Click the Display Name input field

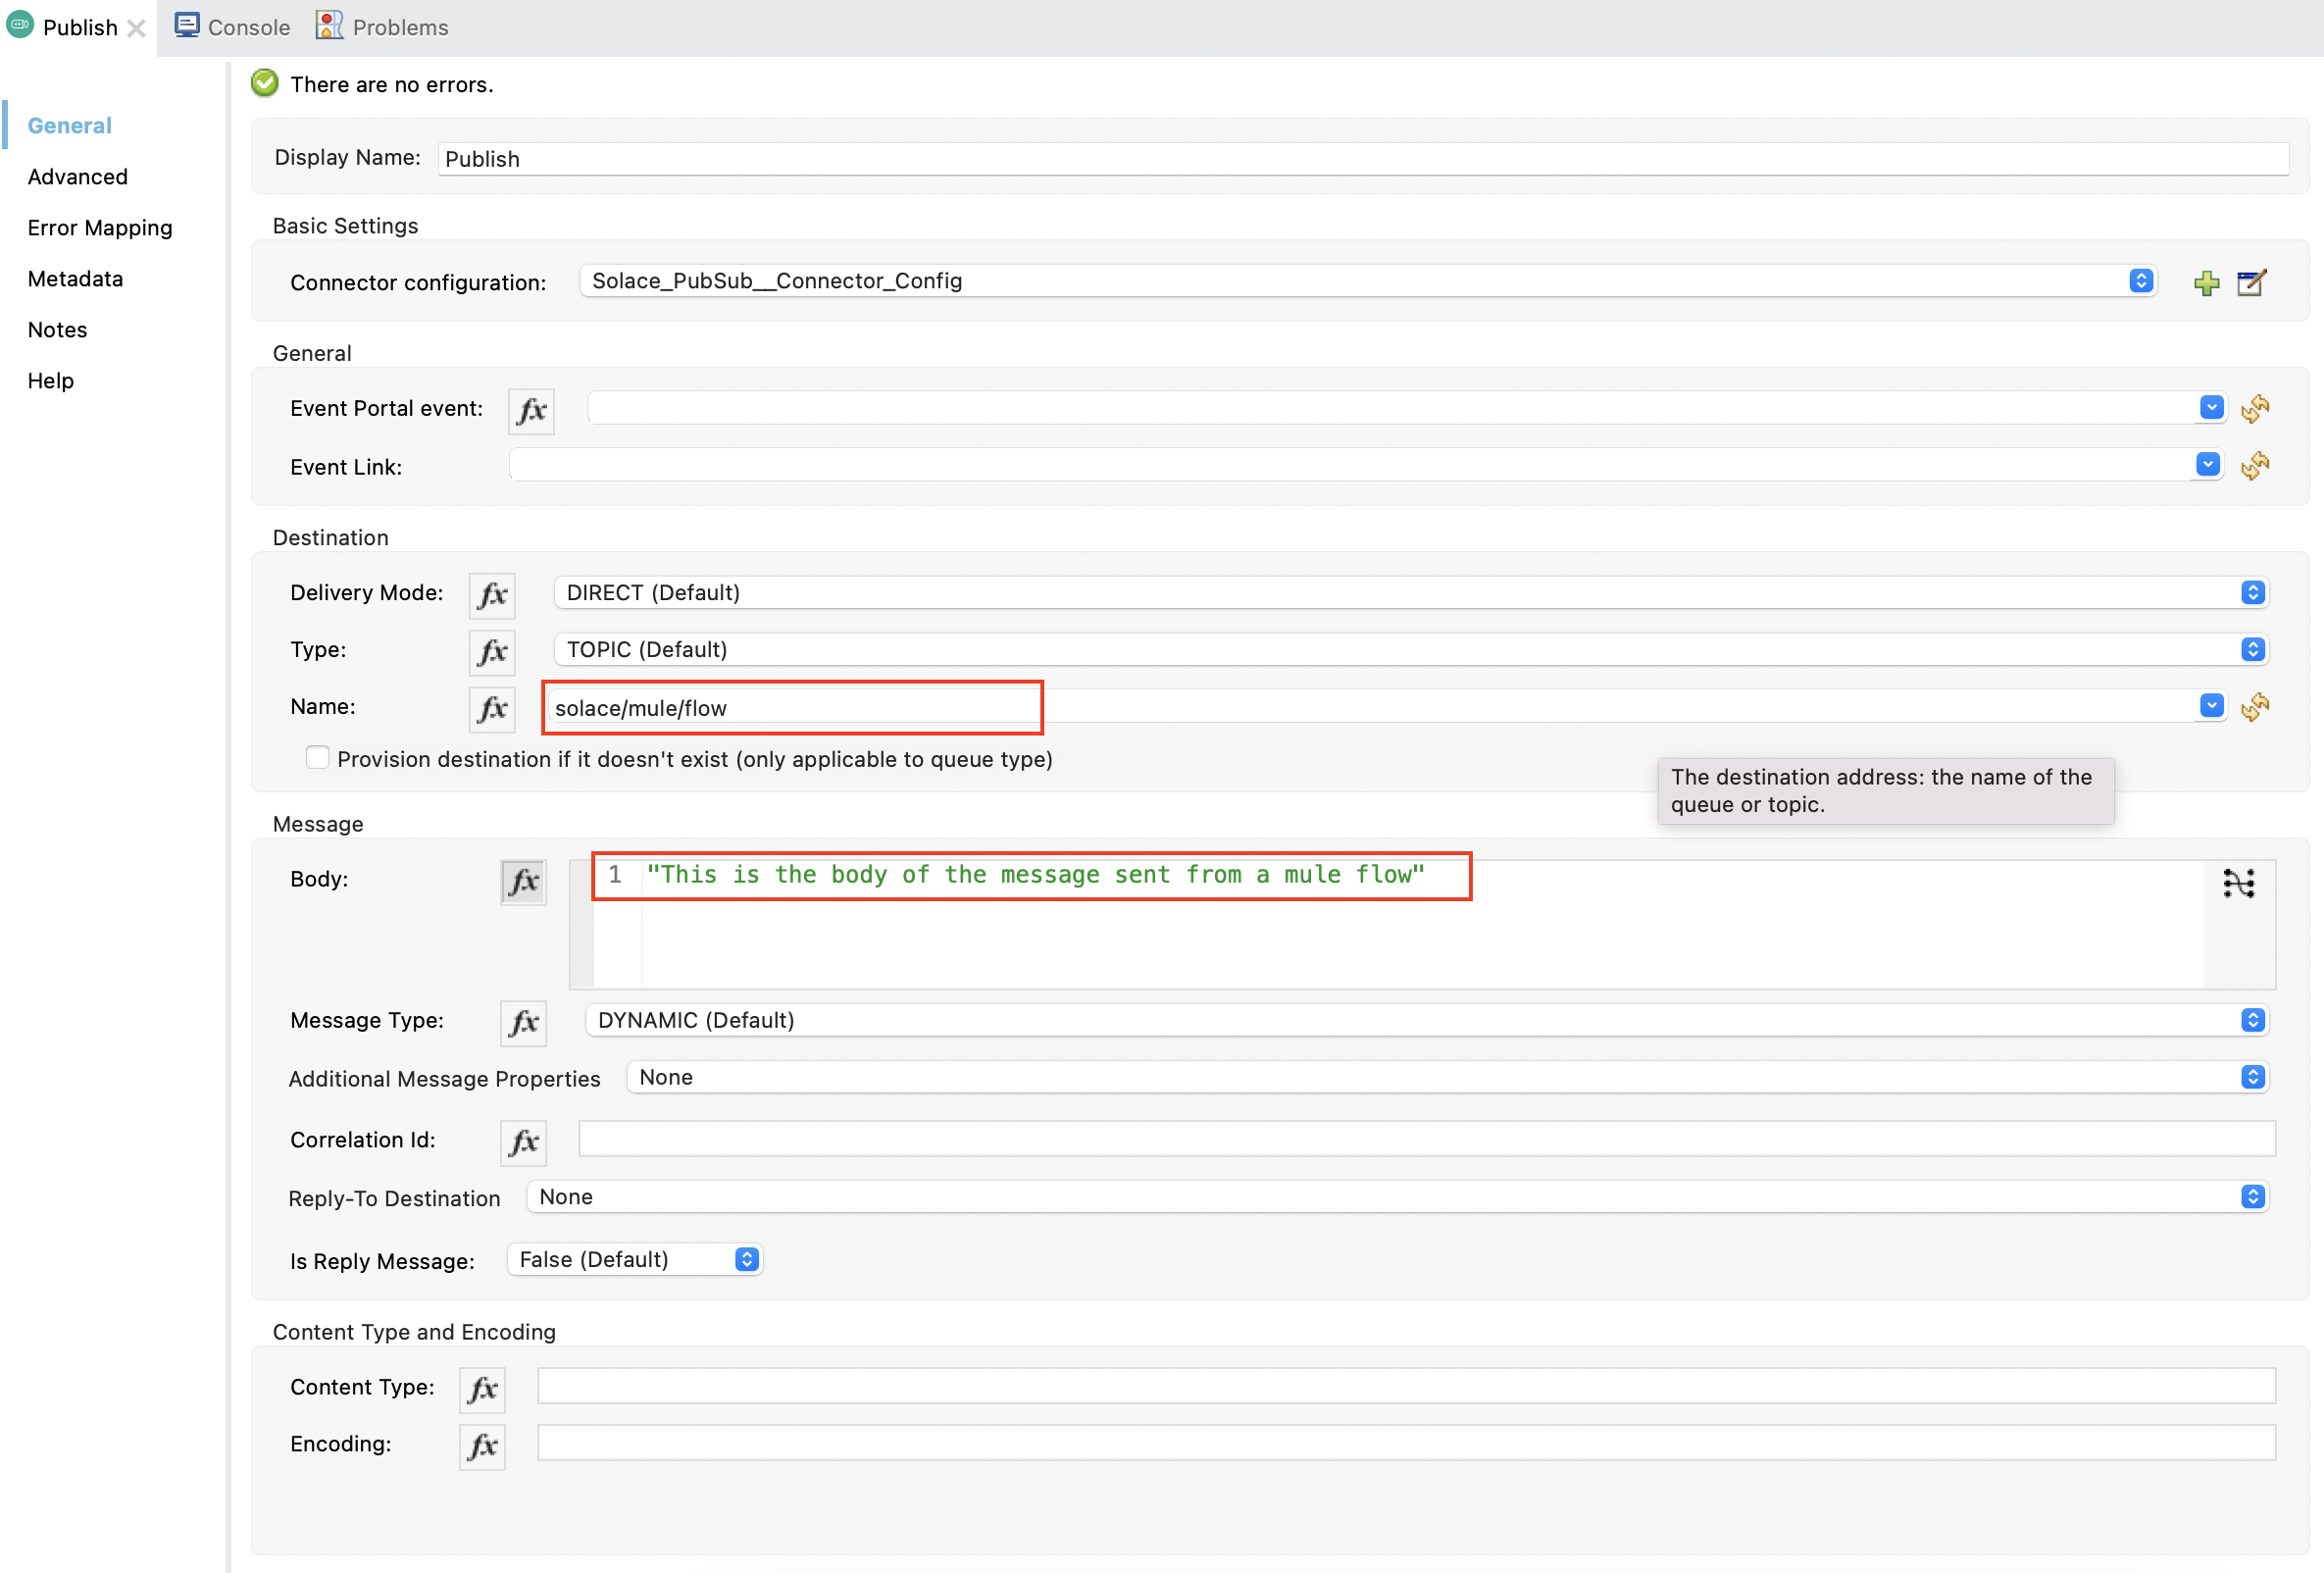pyautogui.click(x=1000, y=158)
